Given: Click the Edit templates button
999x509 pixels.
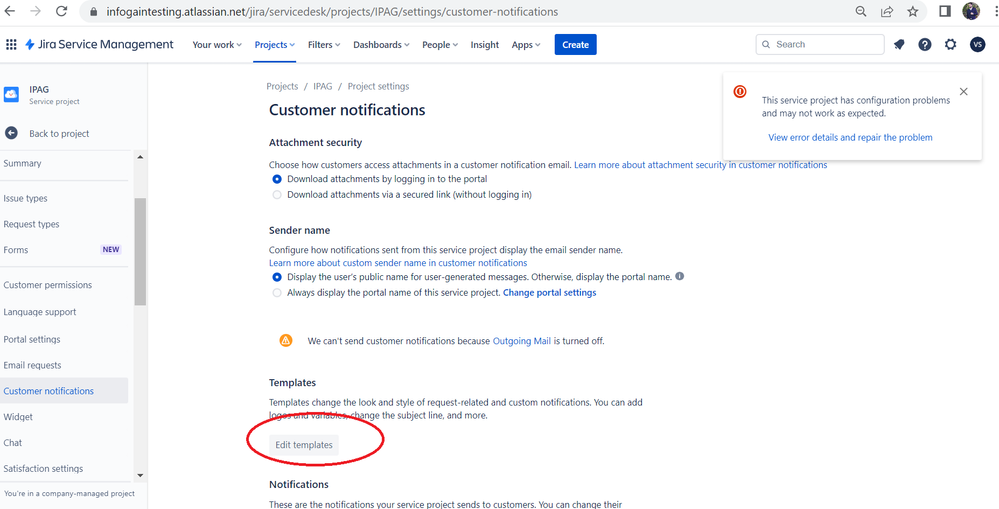Looking at the screenshot, I should click(x=304, y=445).
